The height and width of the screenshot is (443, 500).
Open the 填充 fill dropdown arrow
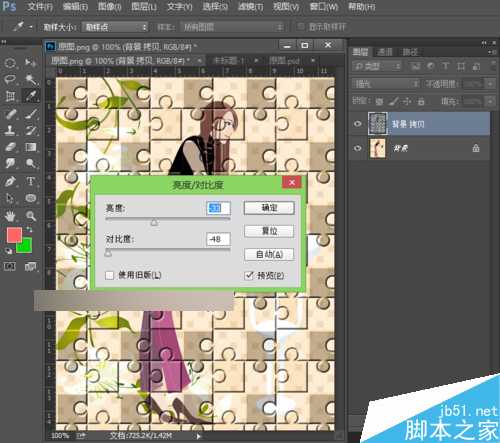coord(490,101)
